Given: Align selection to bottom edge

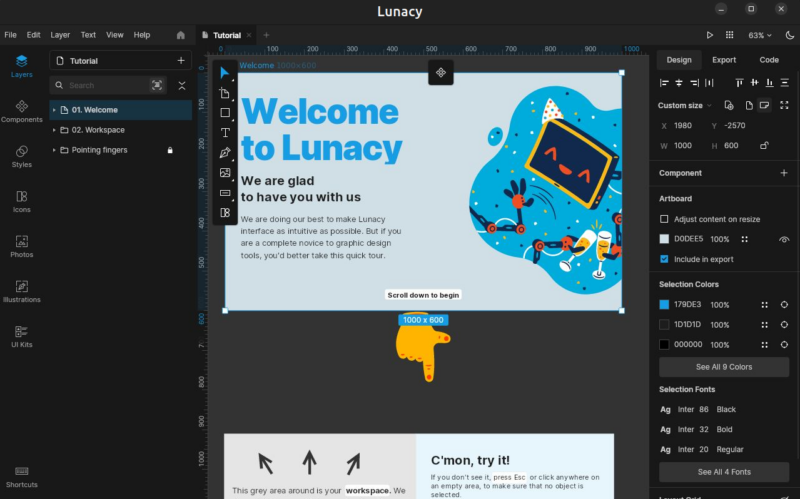Looking at the screenshot, I should pyautogui.click(x=769, y=83).
